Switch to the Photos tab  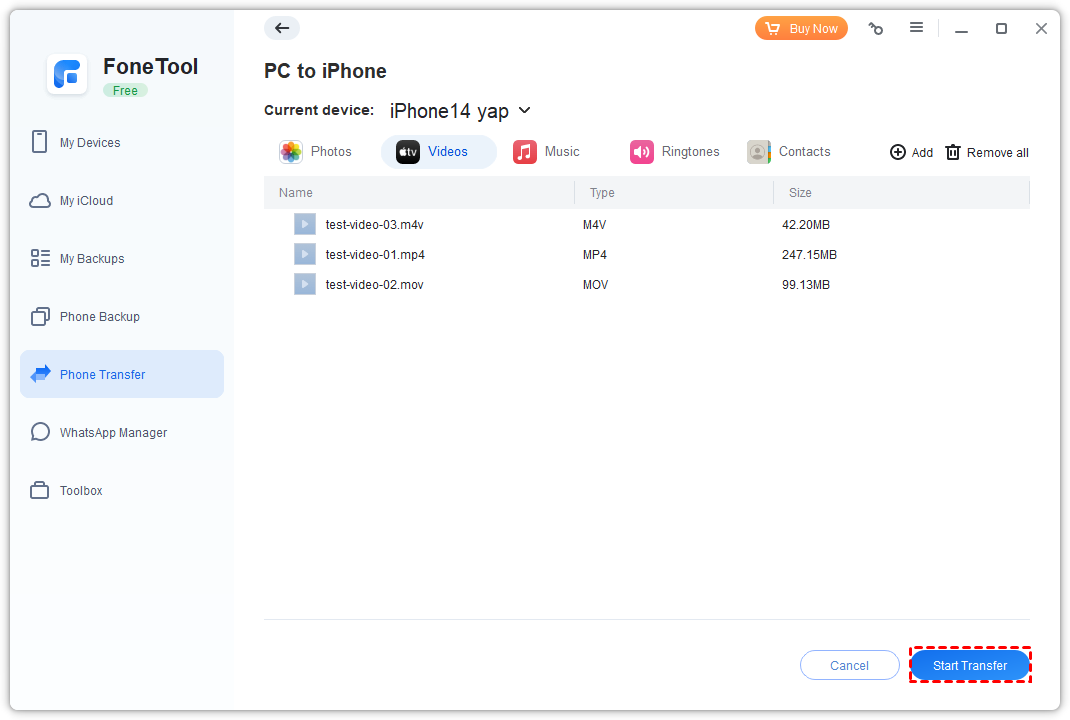click(x=317, y=152)
